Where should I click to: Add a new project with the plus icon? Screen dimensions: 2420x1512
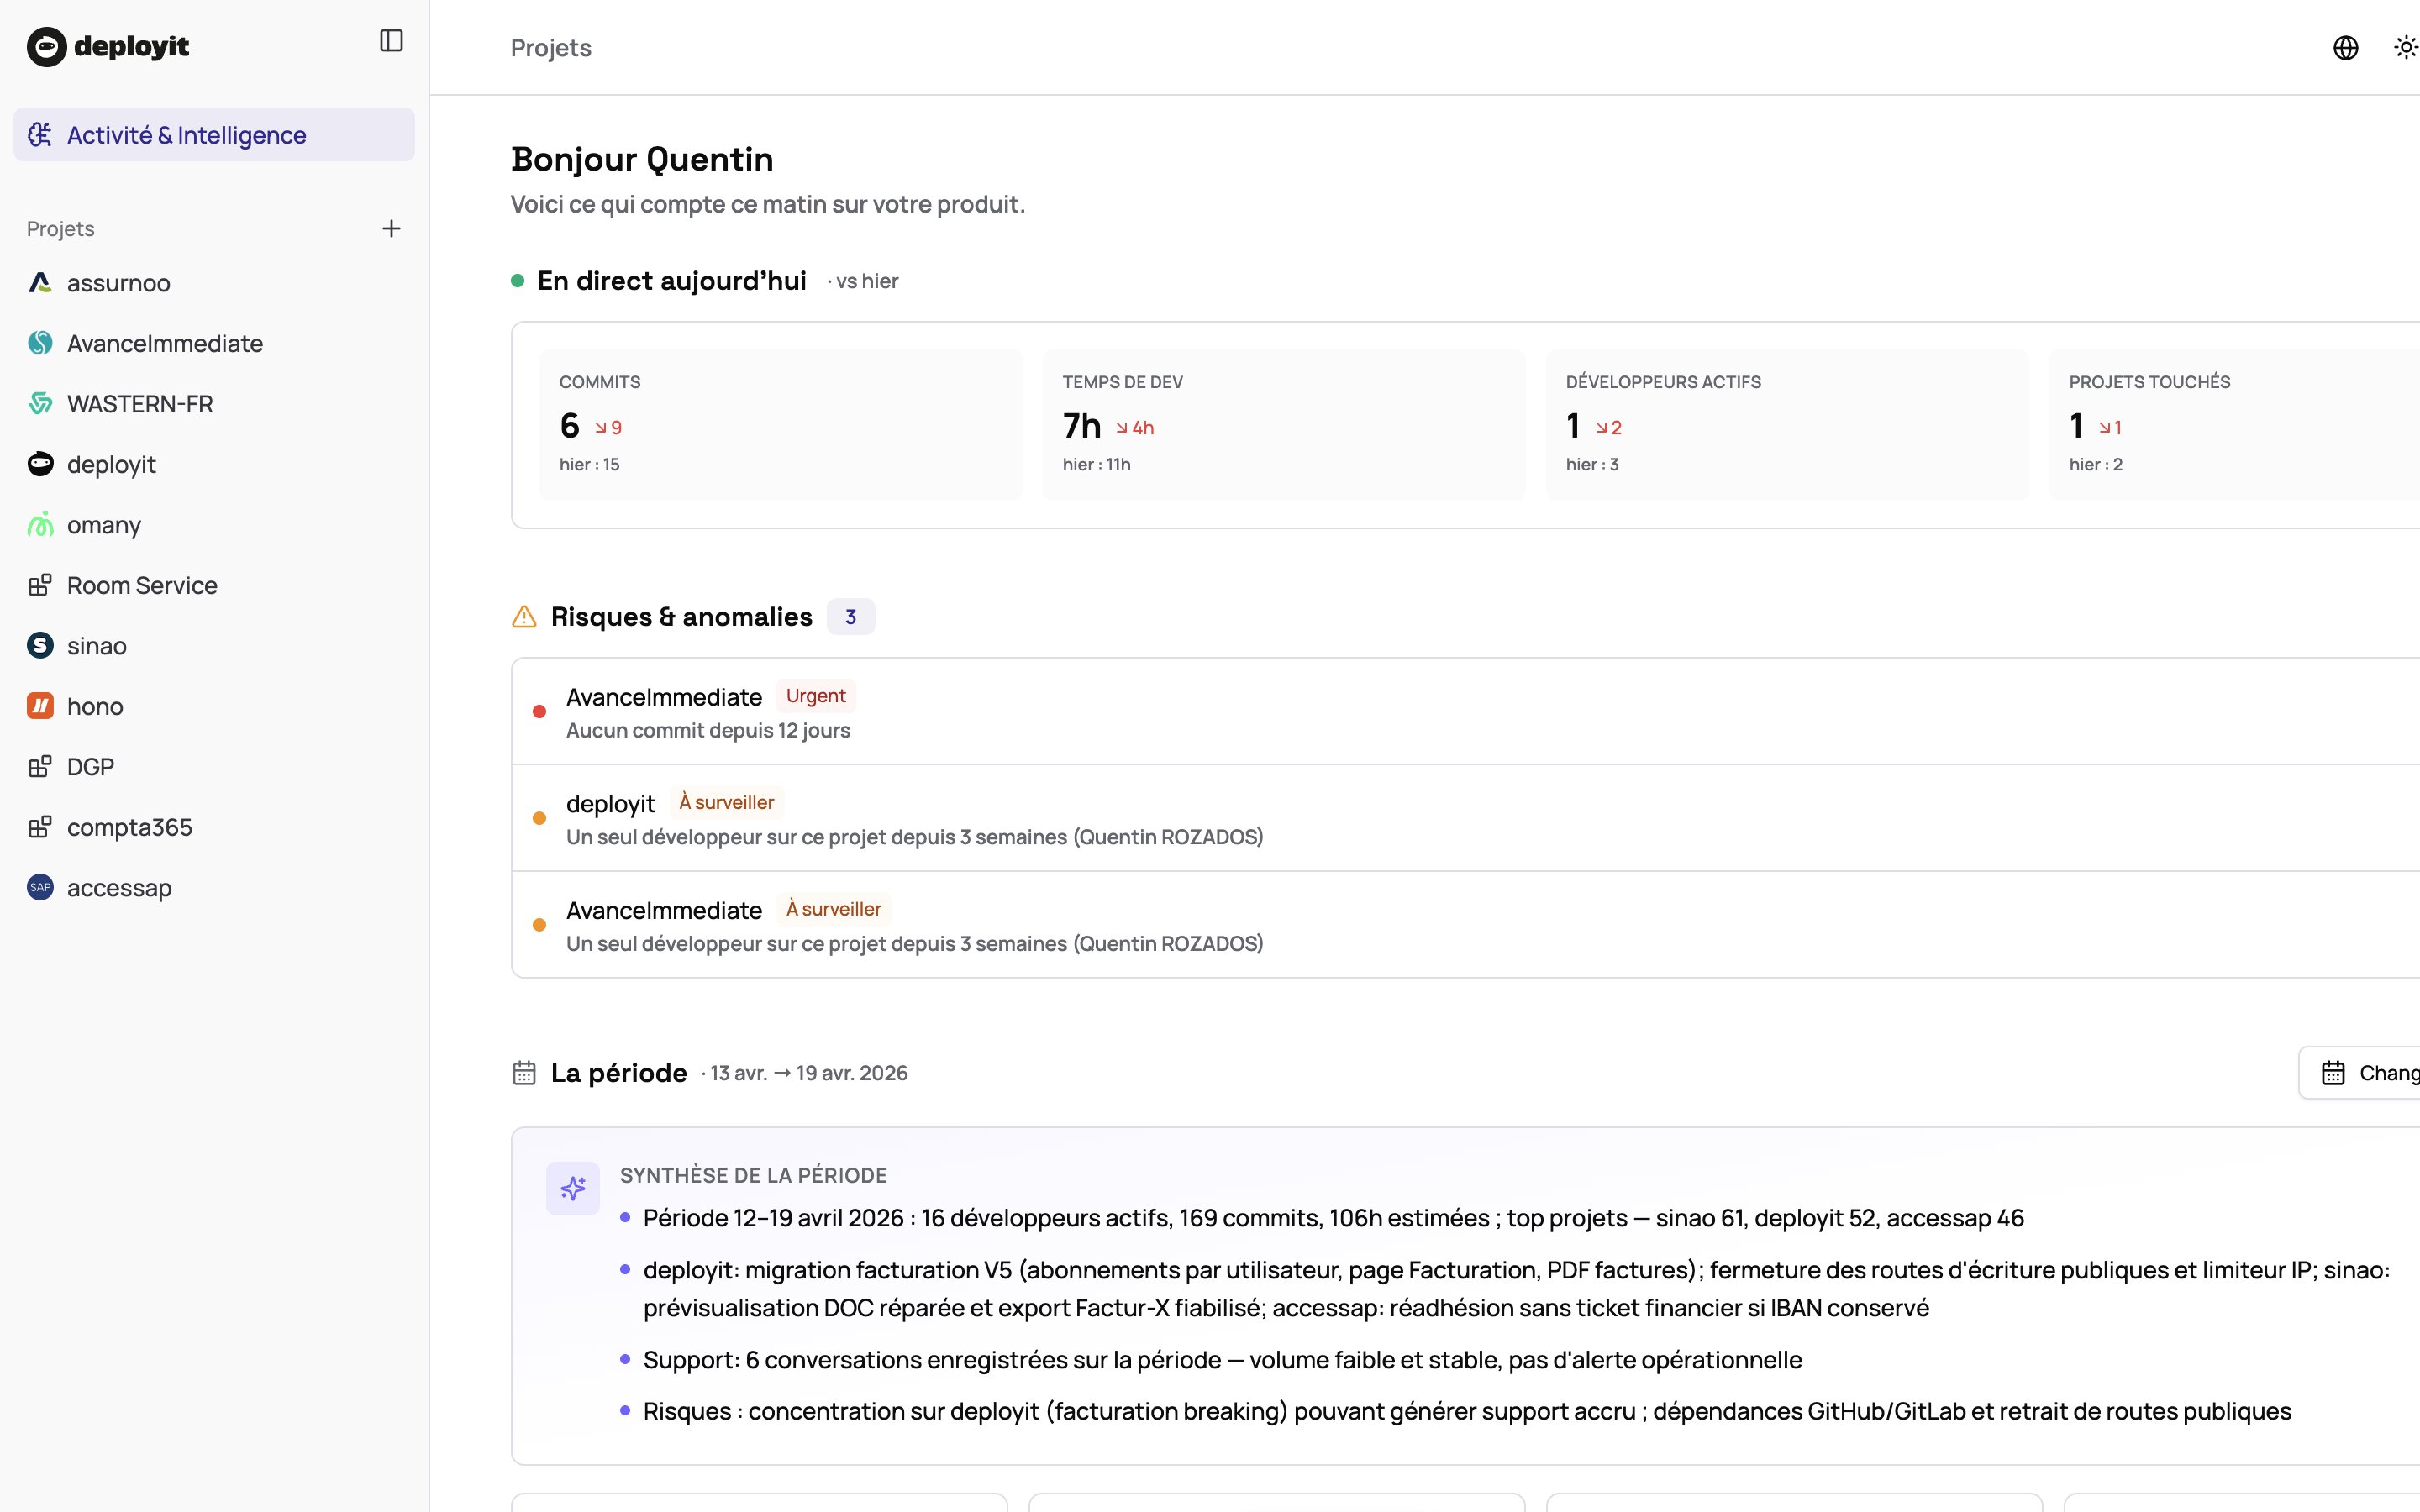392,228
